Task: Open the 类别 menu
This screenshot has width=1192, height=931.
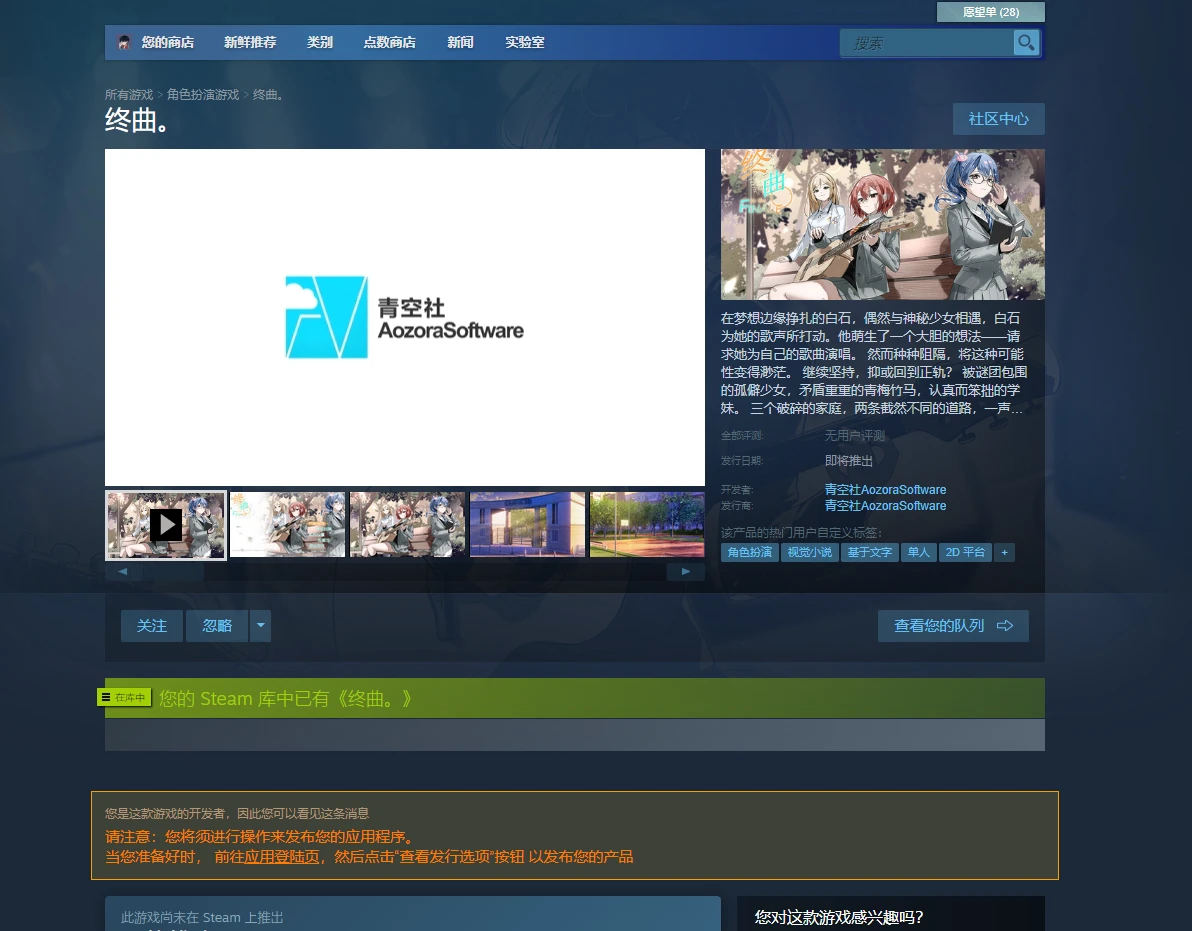Action: [x=320, y=43]
